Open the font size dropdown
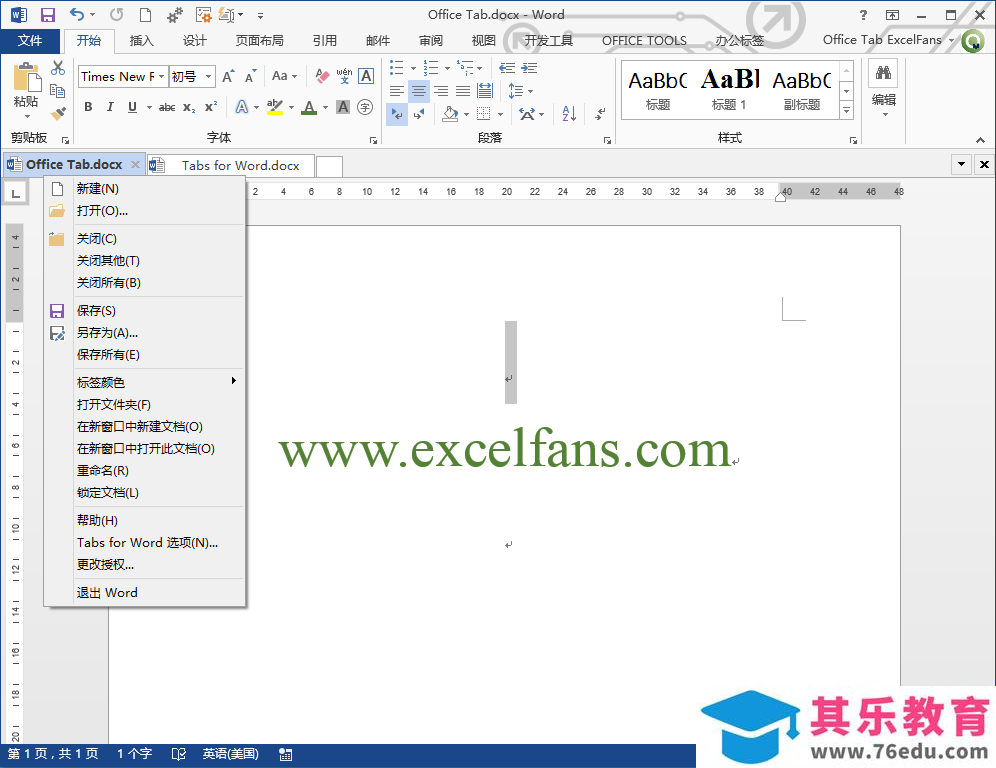 pyautogui.click(x=208, y=76)
